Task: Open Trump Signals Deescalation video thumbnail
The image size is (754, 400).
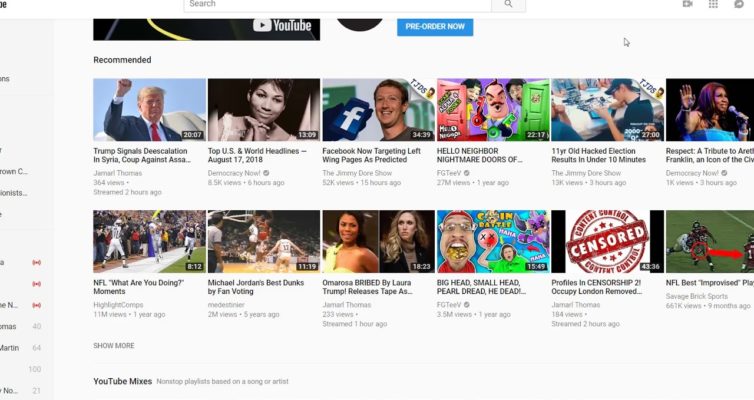Action: (x=149, y=110)
